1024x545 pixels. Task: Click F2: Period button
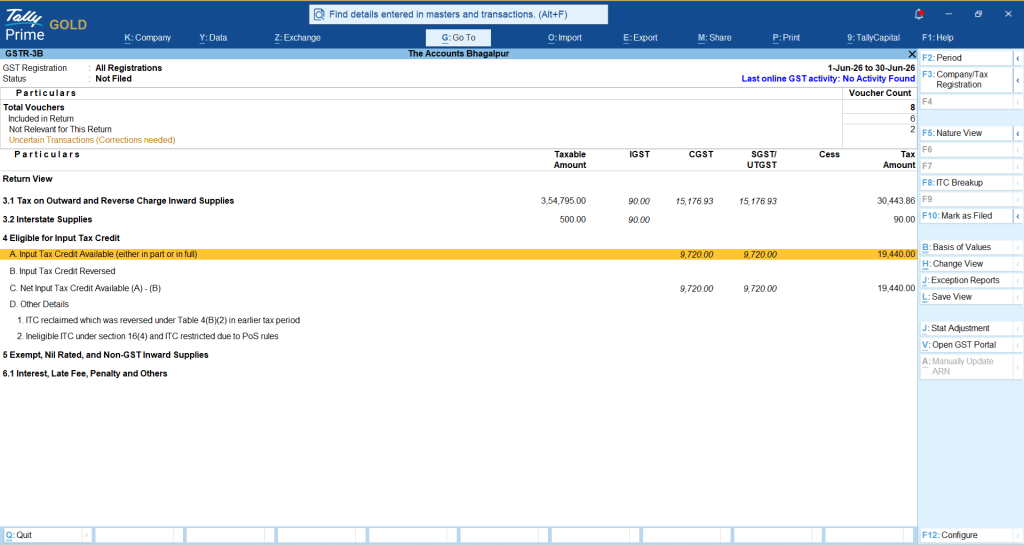(x=966, y=58)
